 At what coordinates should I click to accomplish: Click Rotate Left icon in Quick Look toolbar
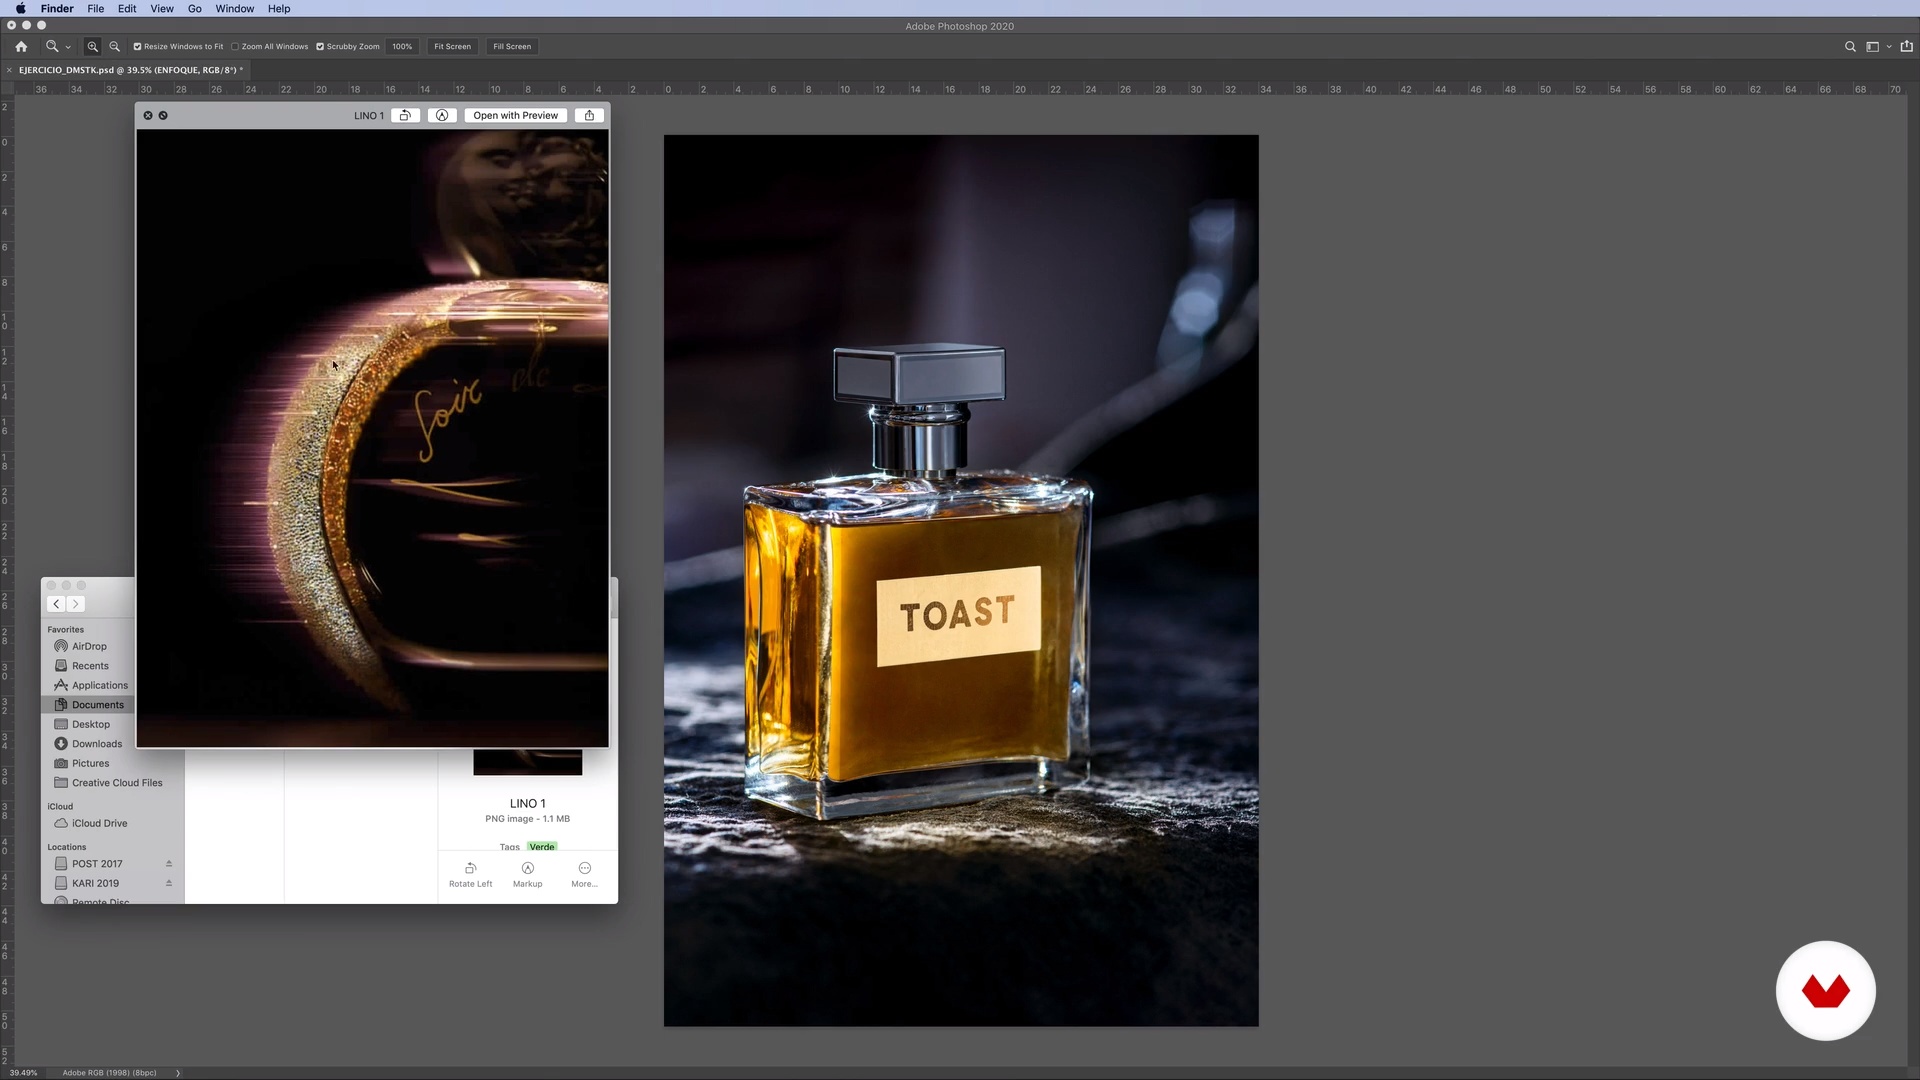405,115
